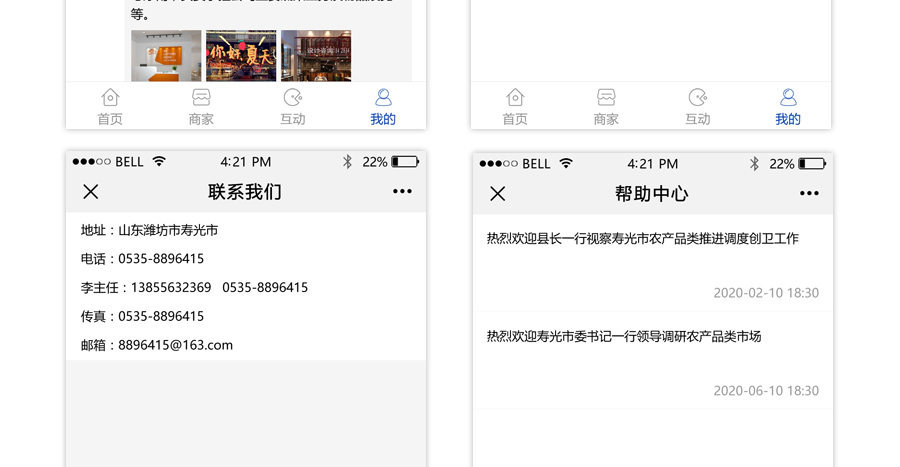This screenshot has height=467, width=900.
Task: Close the 联系我们 page with the X
Action: pos(91,192)
